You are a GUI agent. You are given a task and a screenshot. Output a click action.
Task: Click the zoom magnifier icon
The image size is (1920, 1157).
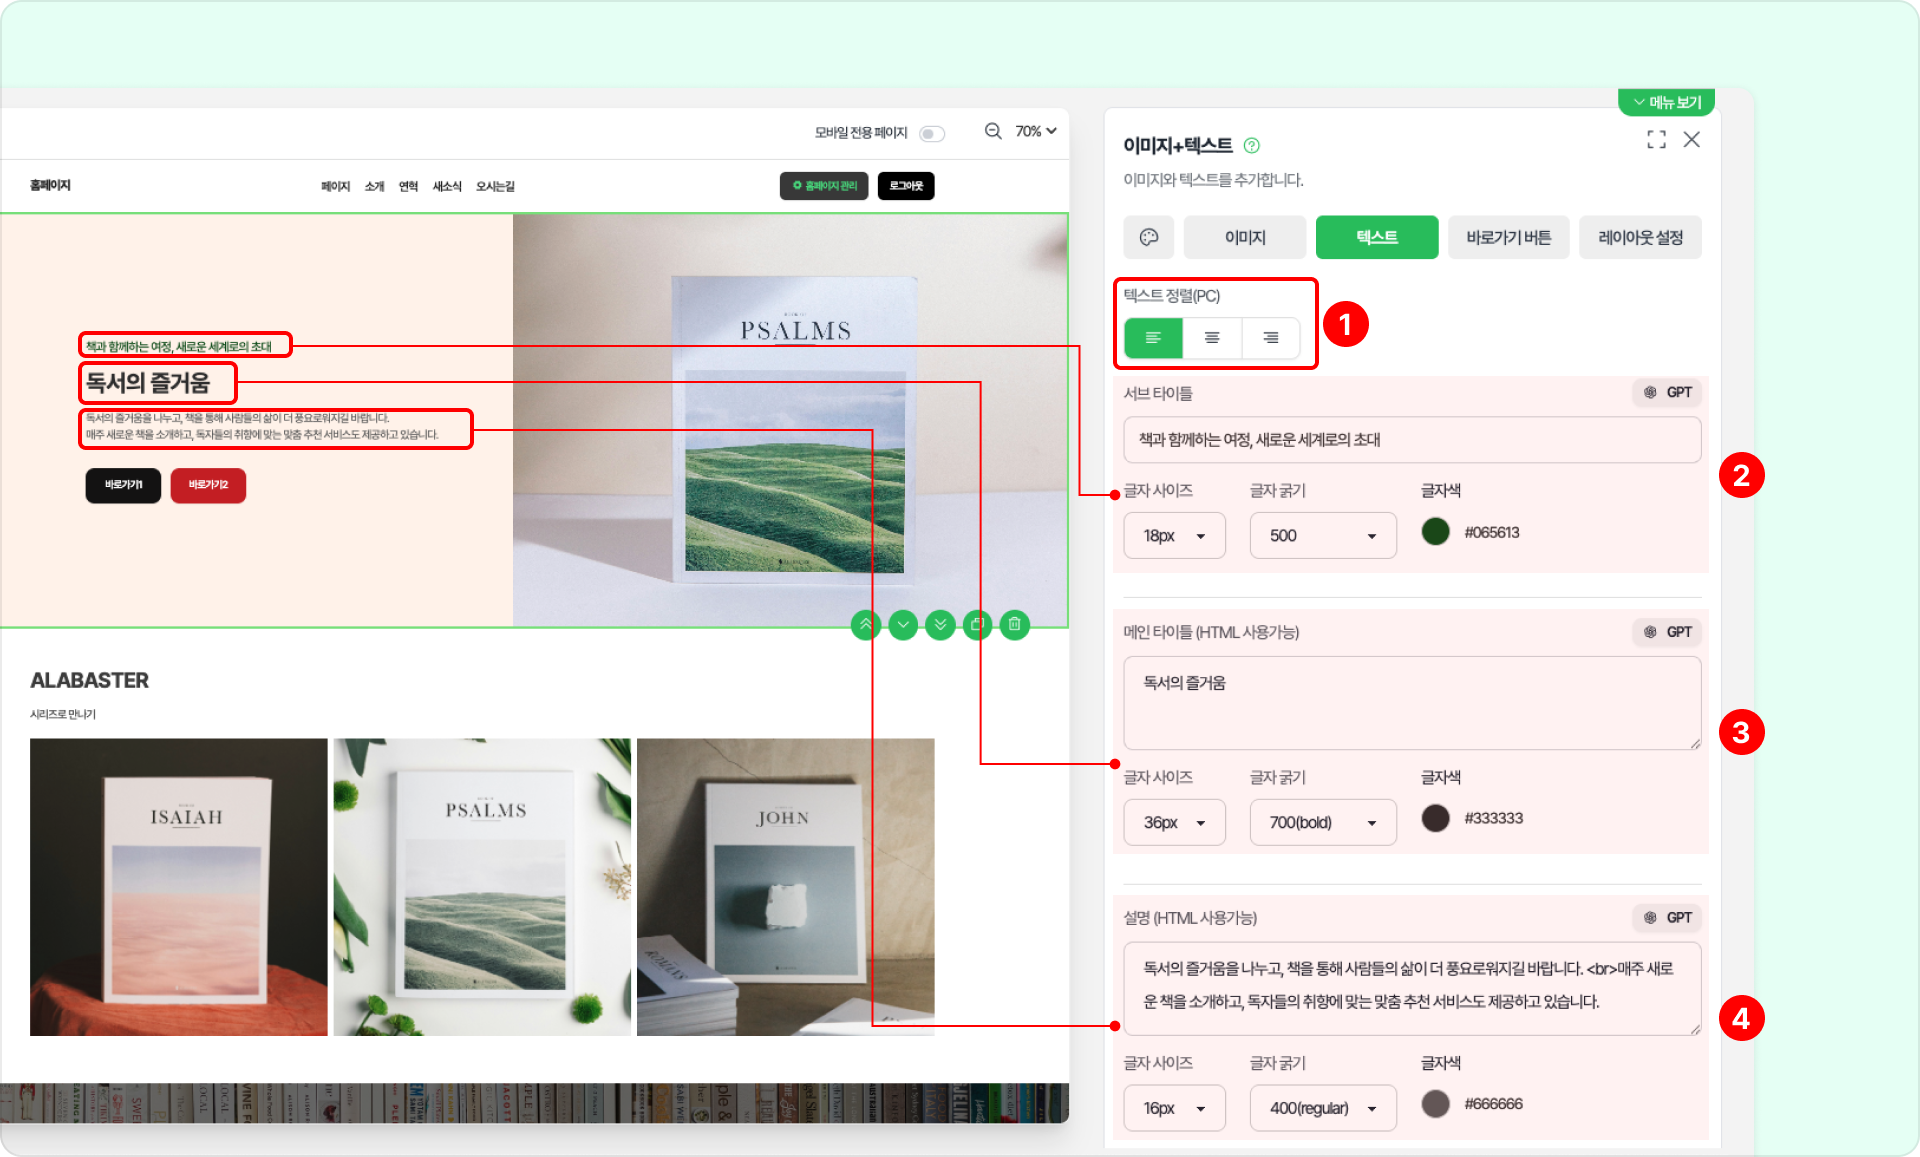(993, 131)
